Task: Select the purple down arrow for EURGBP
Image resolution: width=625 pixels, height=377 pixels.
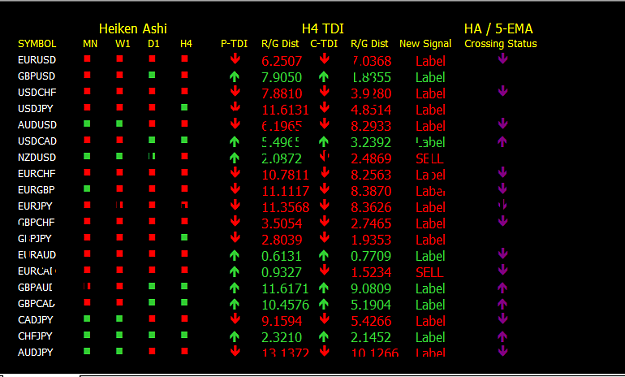Action: click(x=503, y=189)
